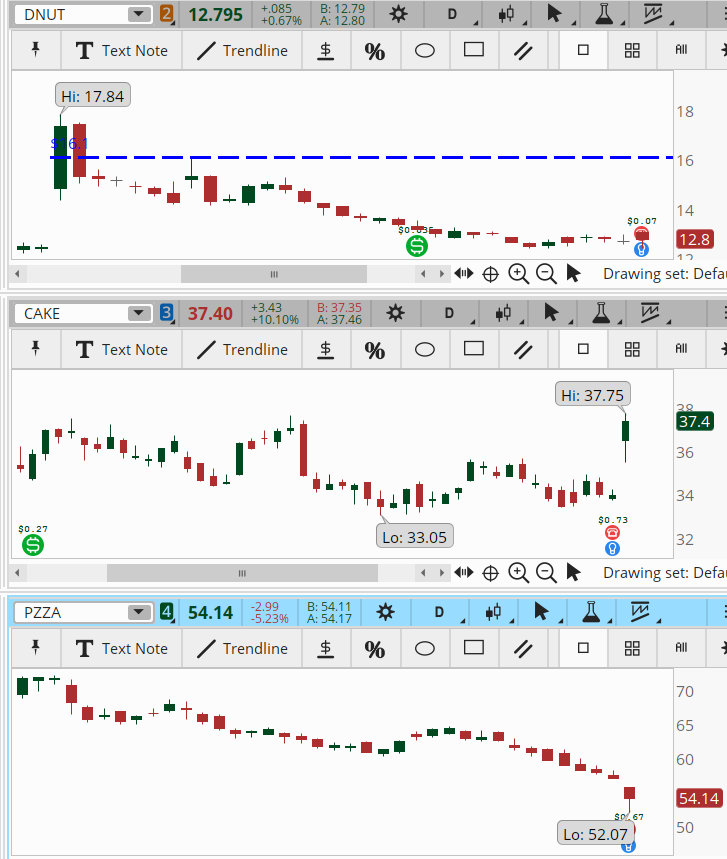Open DNUT timeframe D selector
Image resolution: width=727 pixels, height=859 pixels.
click(453, 15)
